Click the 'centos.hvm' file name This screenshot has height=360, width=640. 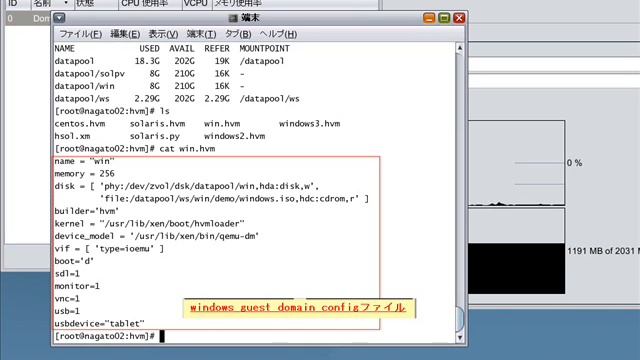[80, 124]
